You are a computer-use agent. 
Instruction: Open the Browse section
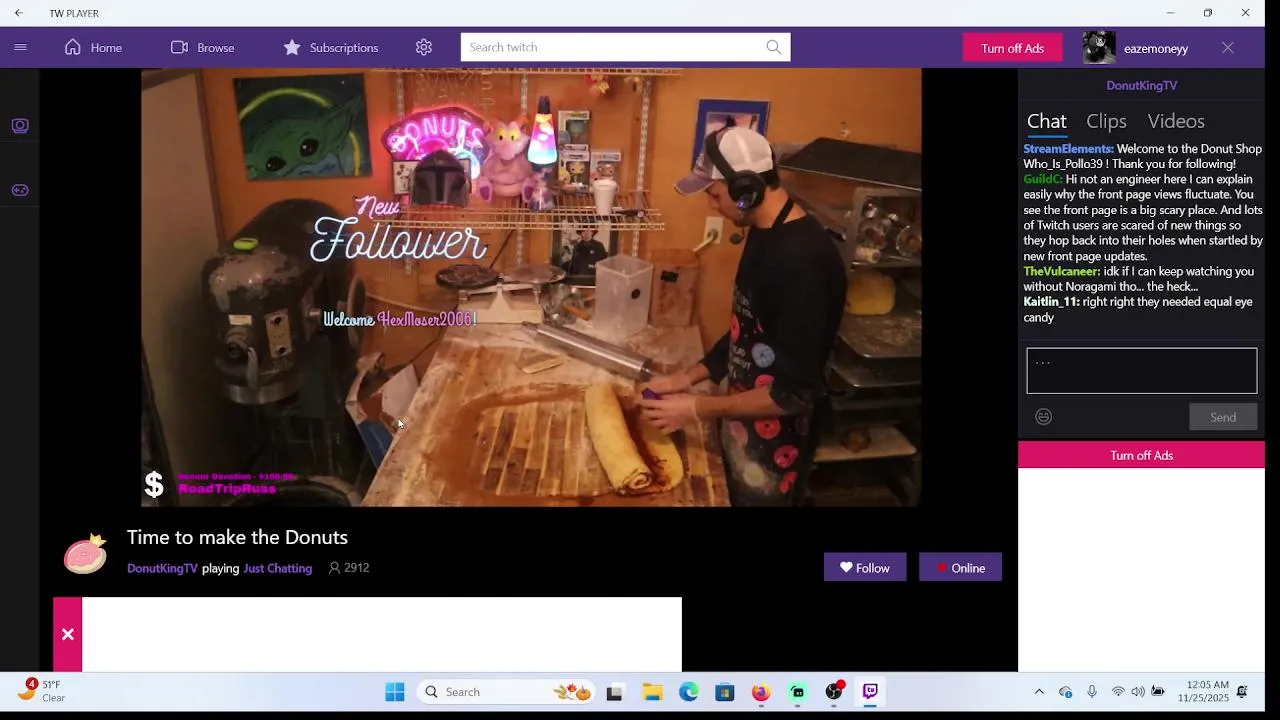(x=202, y=47)
